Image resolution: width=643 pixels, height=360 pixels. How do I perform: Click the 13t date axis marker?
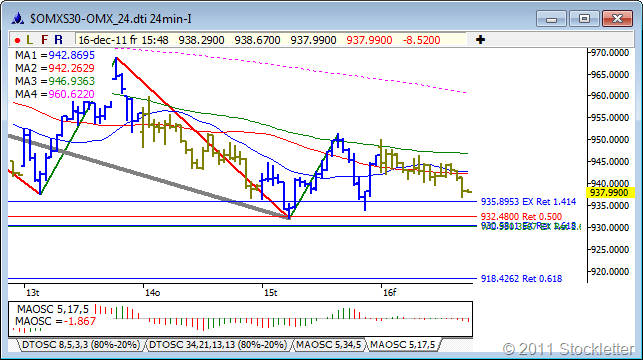tap(33, 293)
